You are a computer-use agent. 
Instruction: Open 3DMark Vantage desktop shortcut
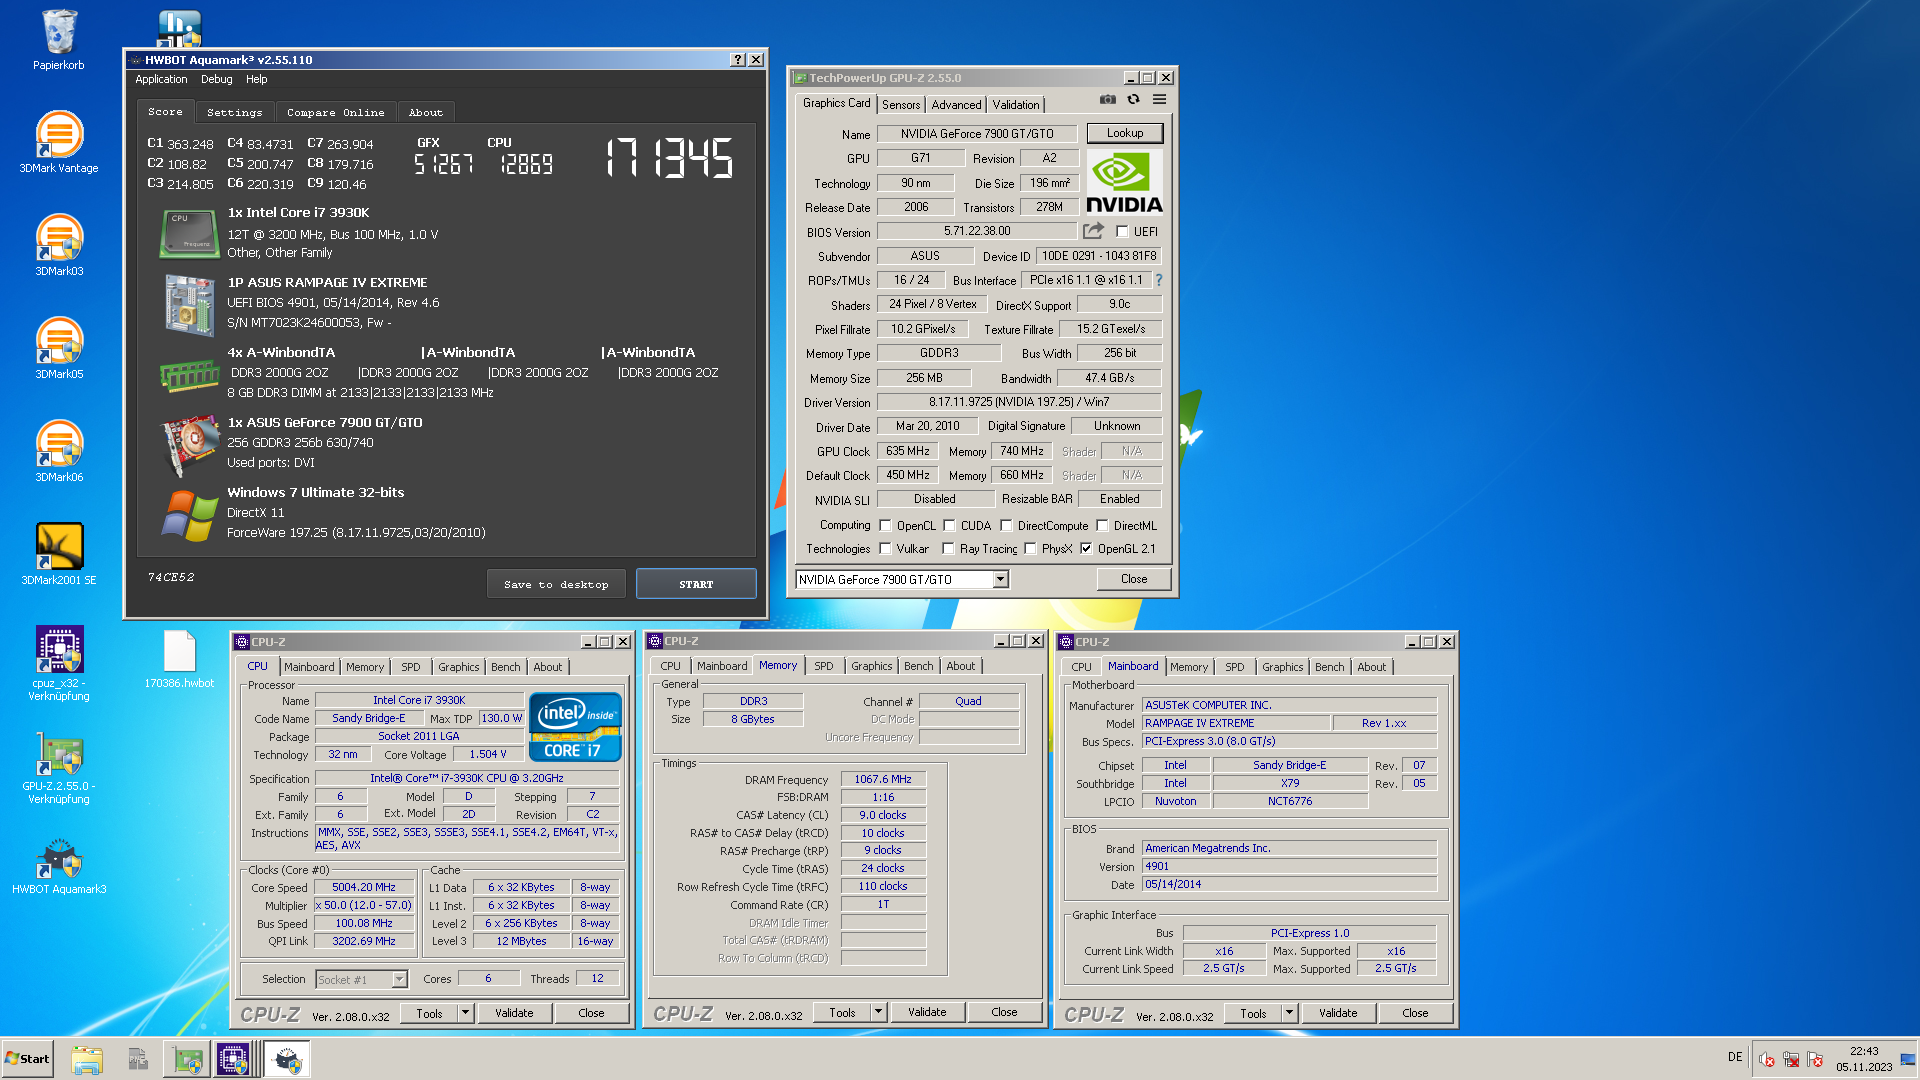[59, 142]
